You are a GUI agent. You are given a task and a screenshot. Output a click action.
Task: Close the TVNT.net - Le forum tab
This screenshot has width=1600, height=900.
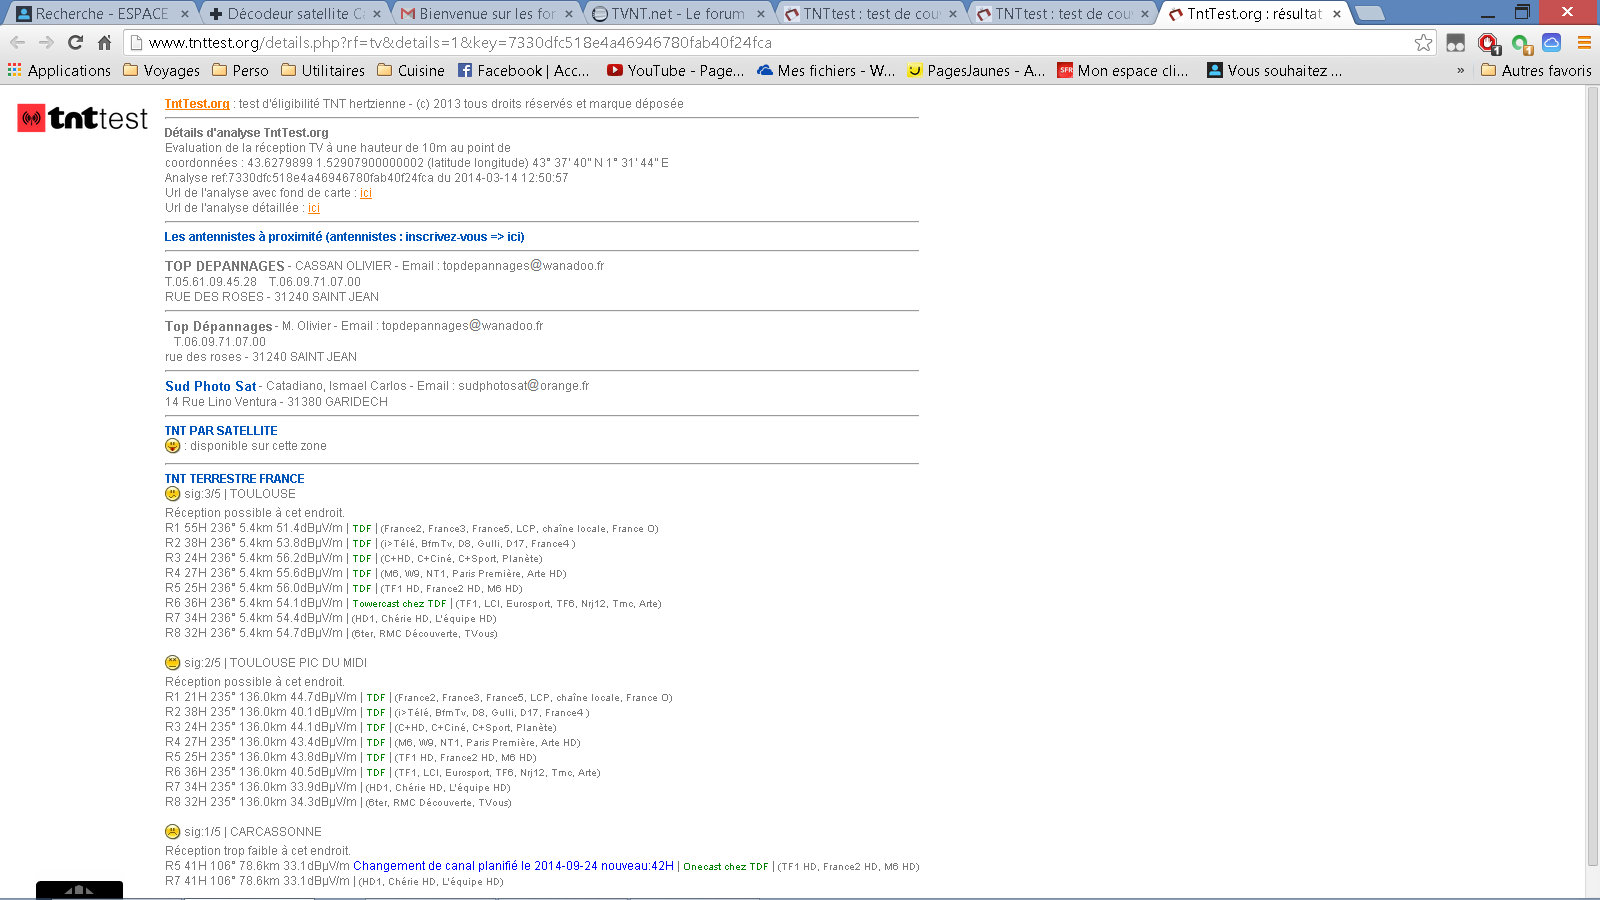pos(761,14)
